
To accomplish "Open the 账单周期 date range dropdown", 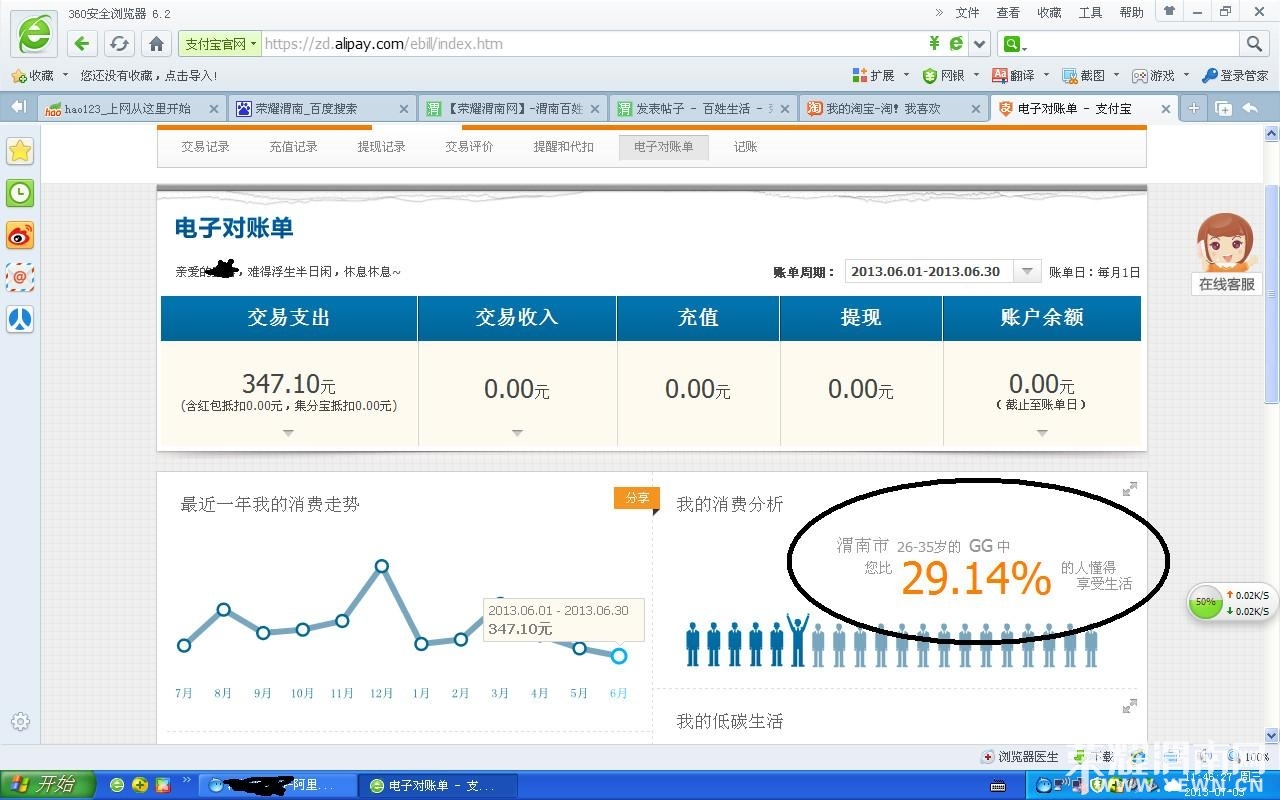I will 1027,272.
